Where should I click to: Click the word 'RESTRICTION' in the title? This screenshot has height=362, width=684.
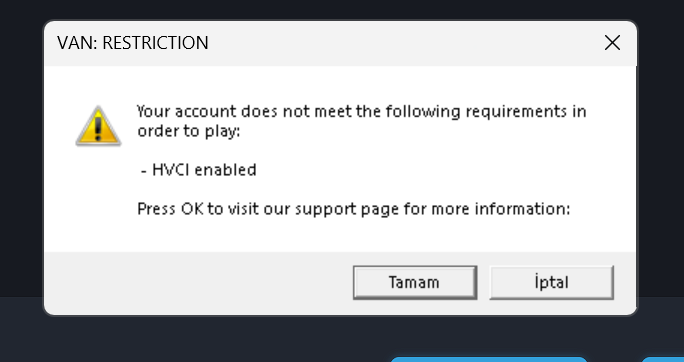(155, 43)
